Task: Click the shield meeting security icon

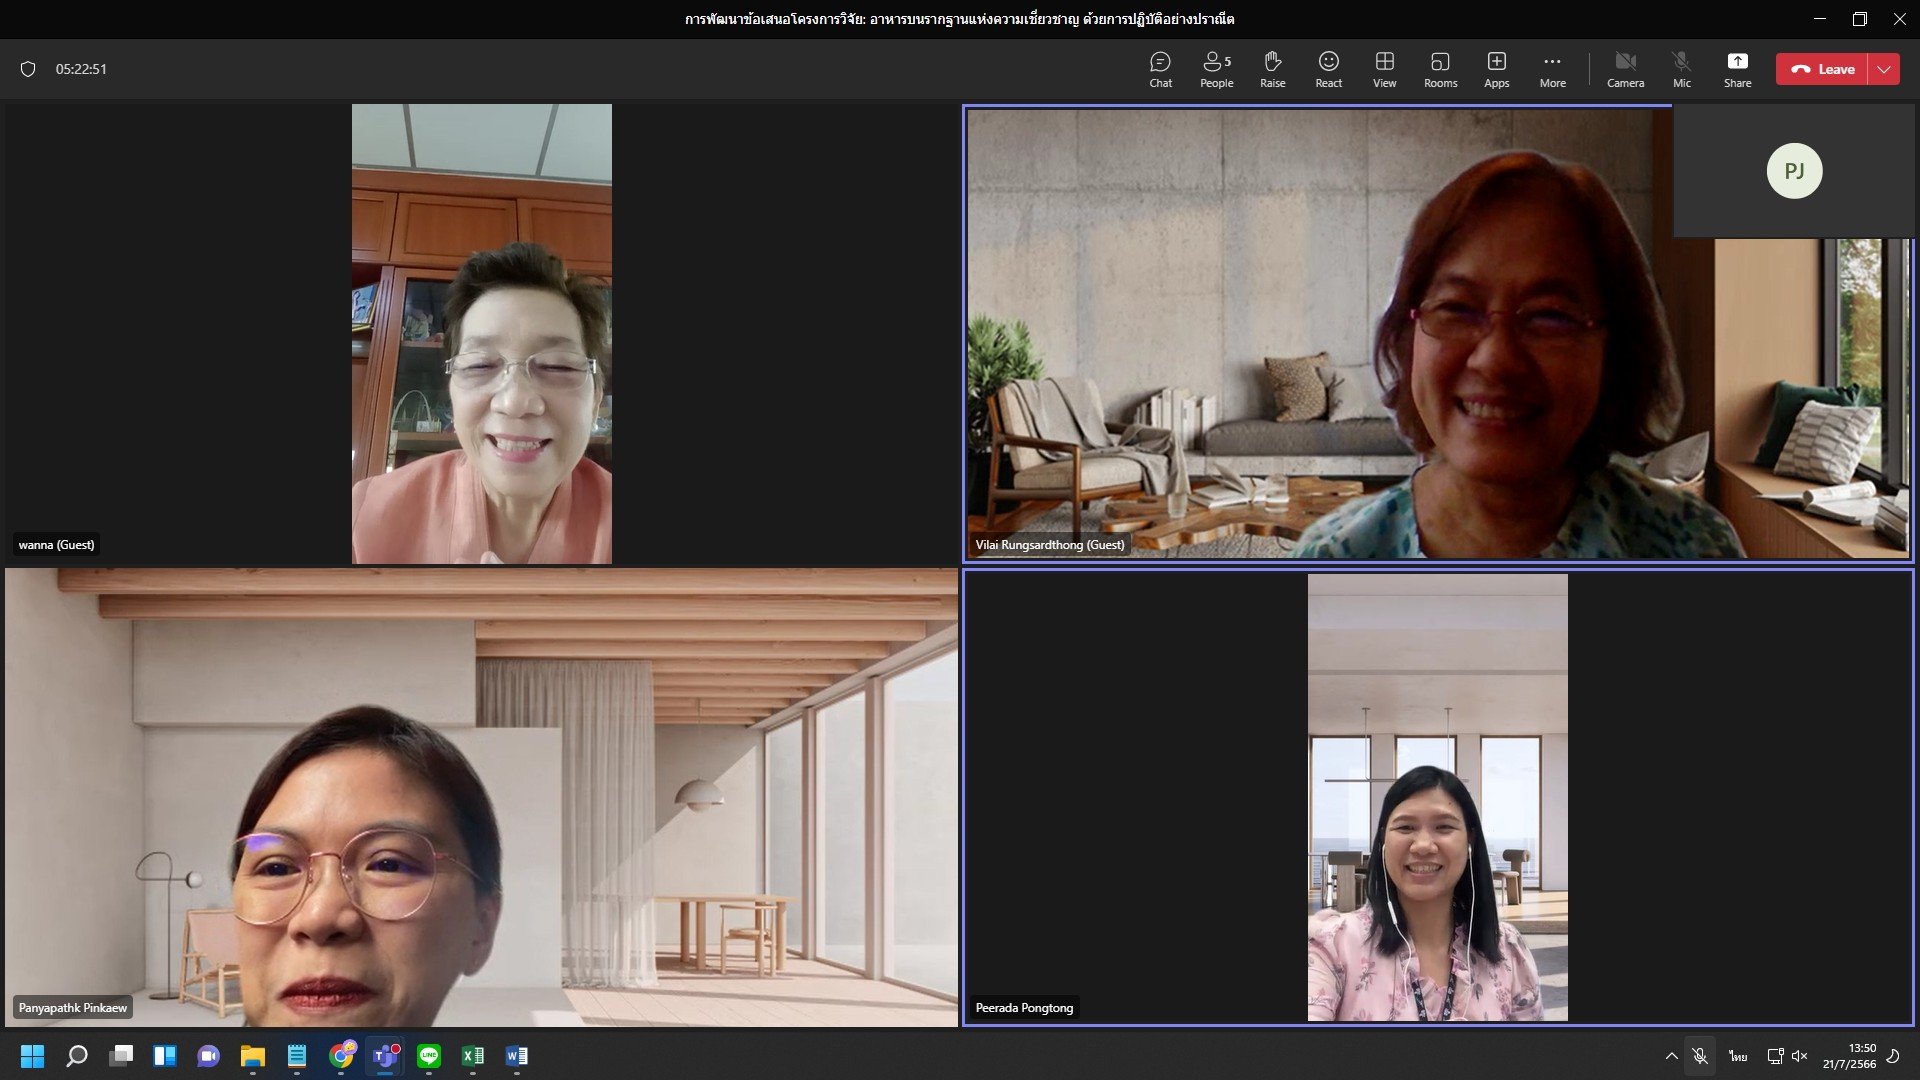Action: click(28, 69)
